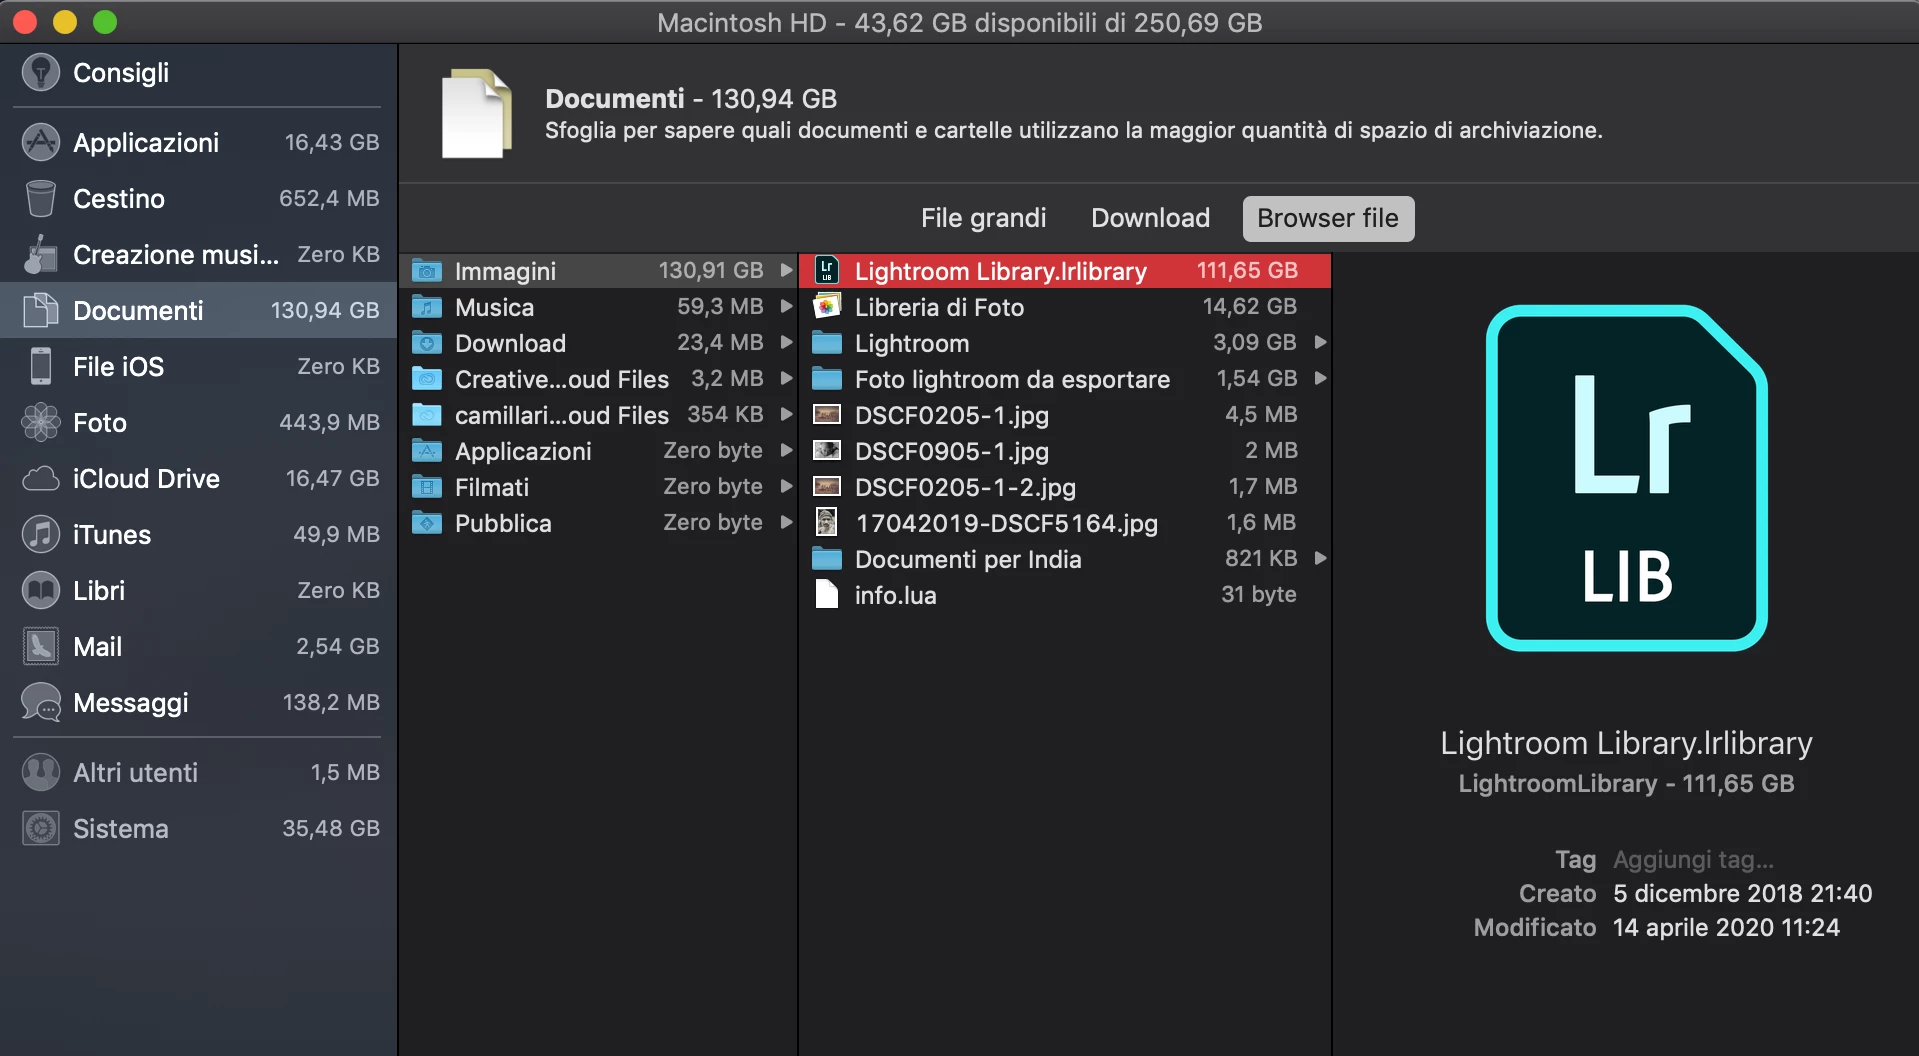Select the iTunes music note icon

(x=40, y=534)
